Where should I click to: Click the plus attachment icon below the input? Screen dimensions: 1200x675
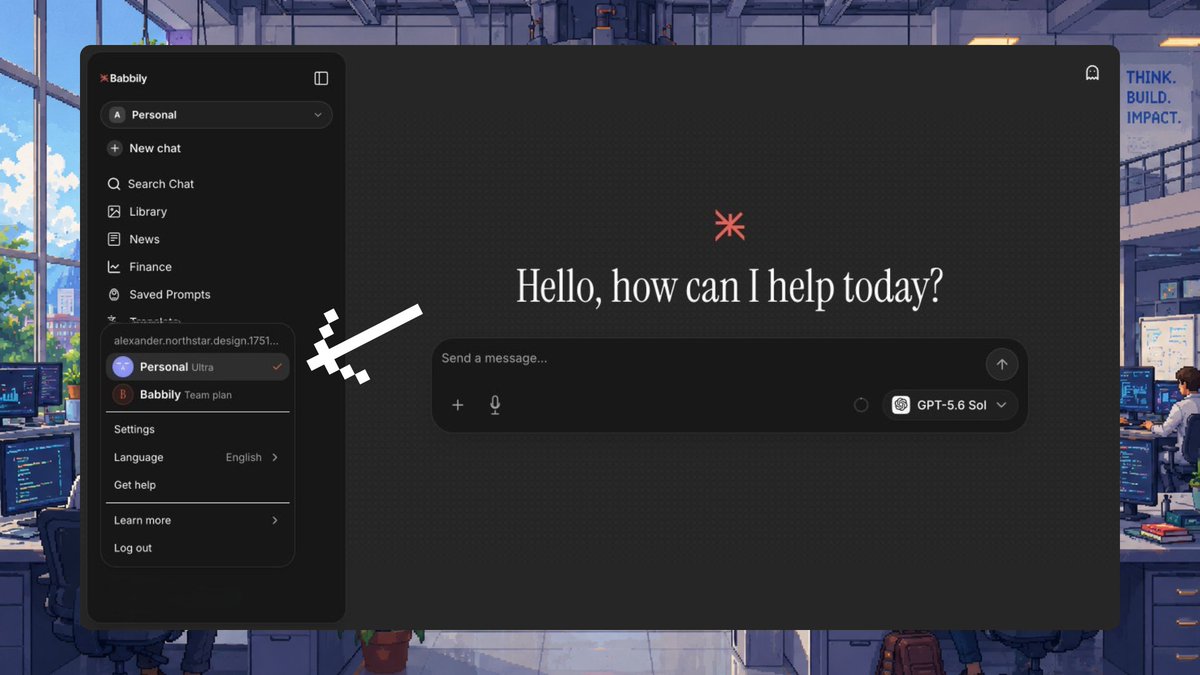458,405
